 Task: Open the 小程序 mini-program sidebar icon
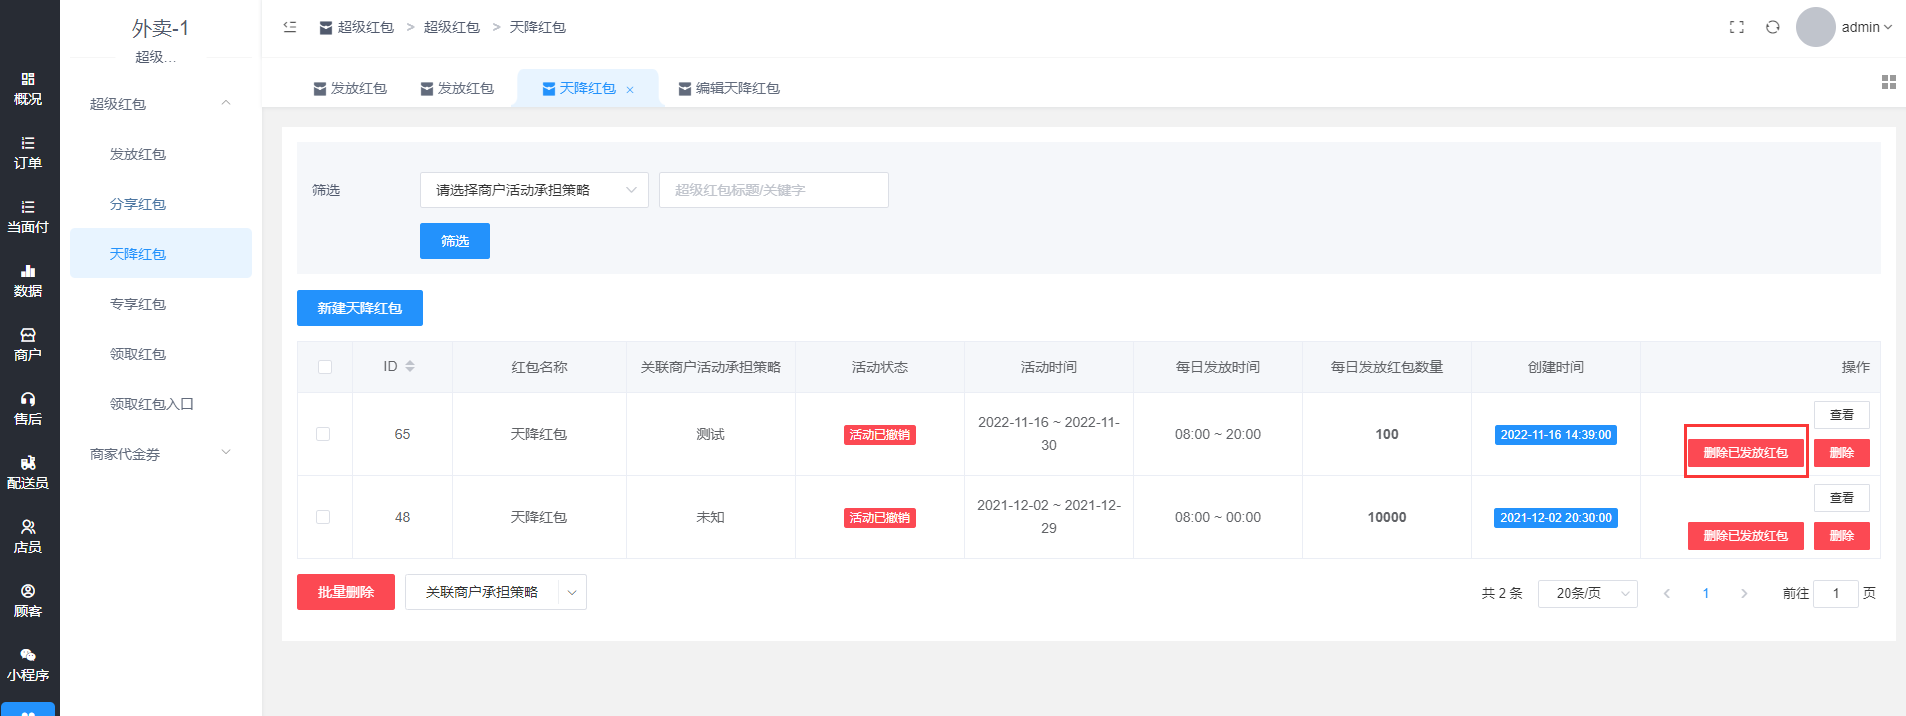coord(28,665)
